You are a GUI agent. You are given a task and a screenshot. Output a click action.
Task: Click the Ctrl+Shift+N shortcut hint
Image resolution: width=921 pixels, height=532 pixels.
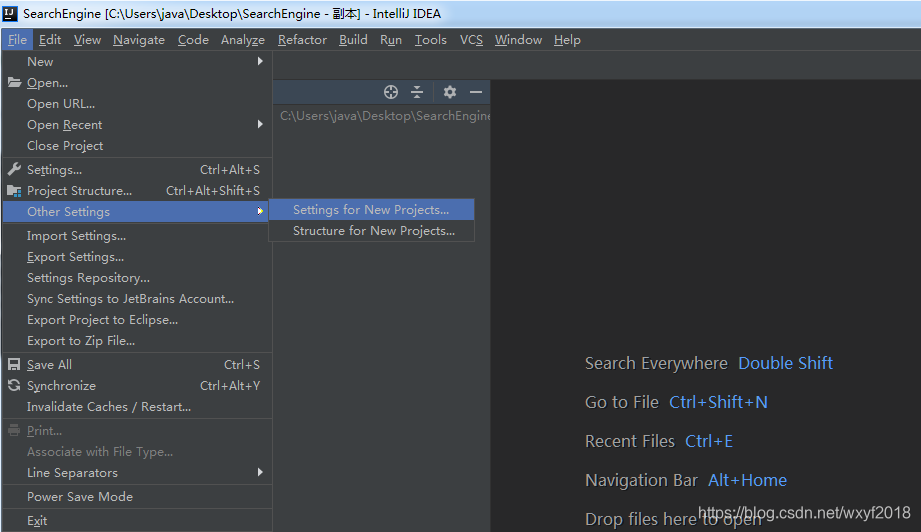(x=718, y=402)
